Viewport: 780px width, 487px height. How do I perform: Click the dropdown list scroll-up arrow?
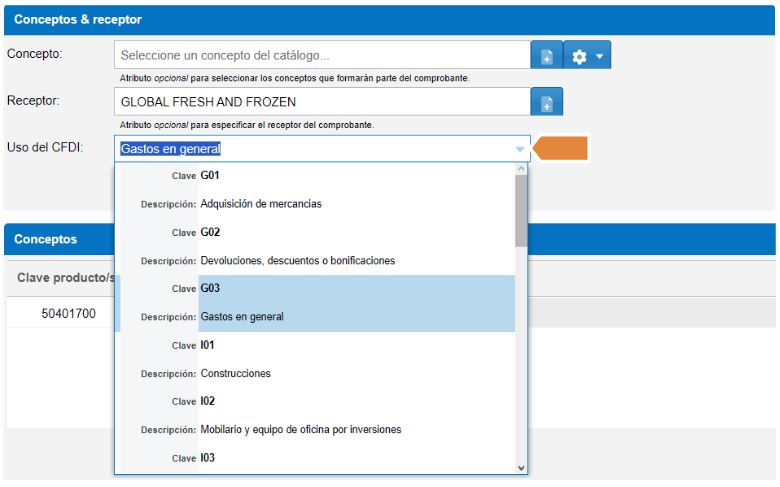(x=520, y=169)
